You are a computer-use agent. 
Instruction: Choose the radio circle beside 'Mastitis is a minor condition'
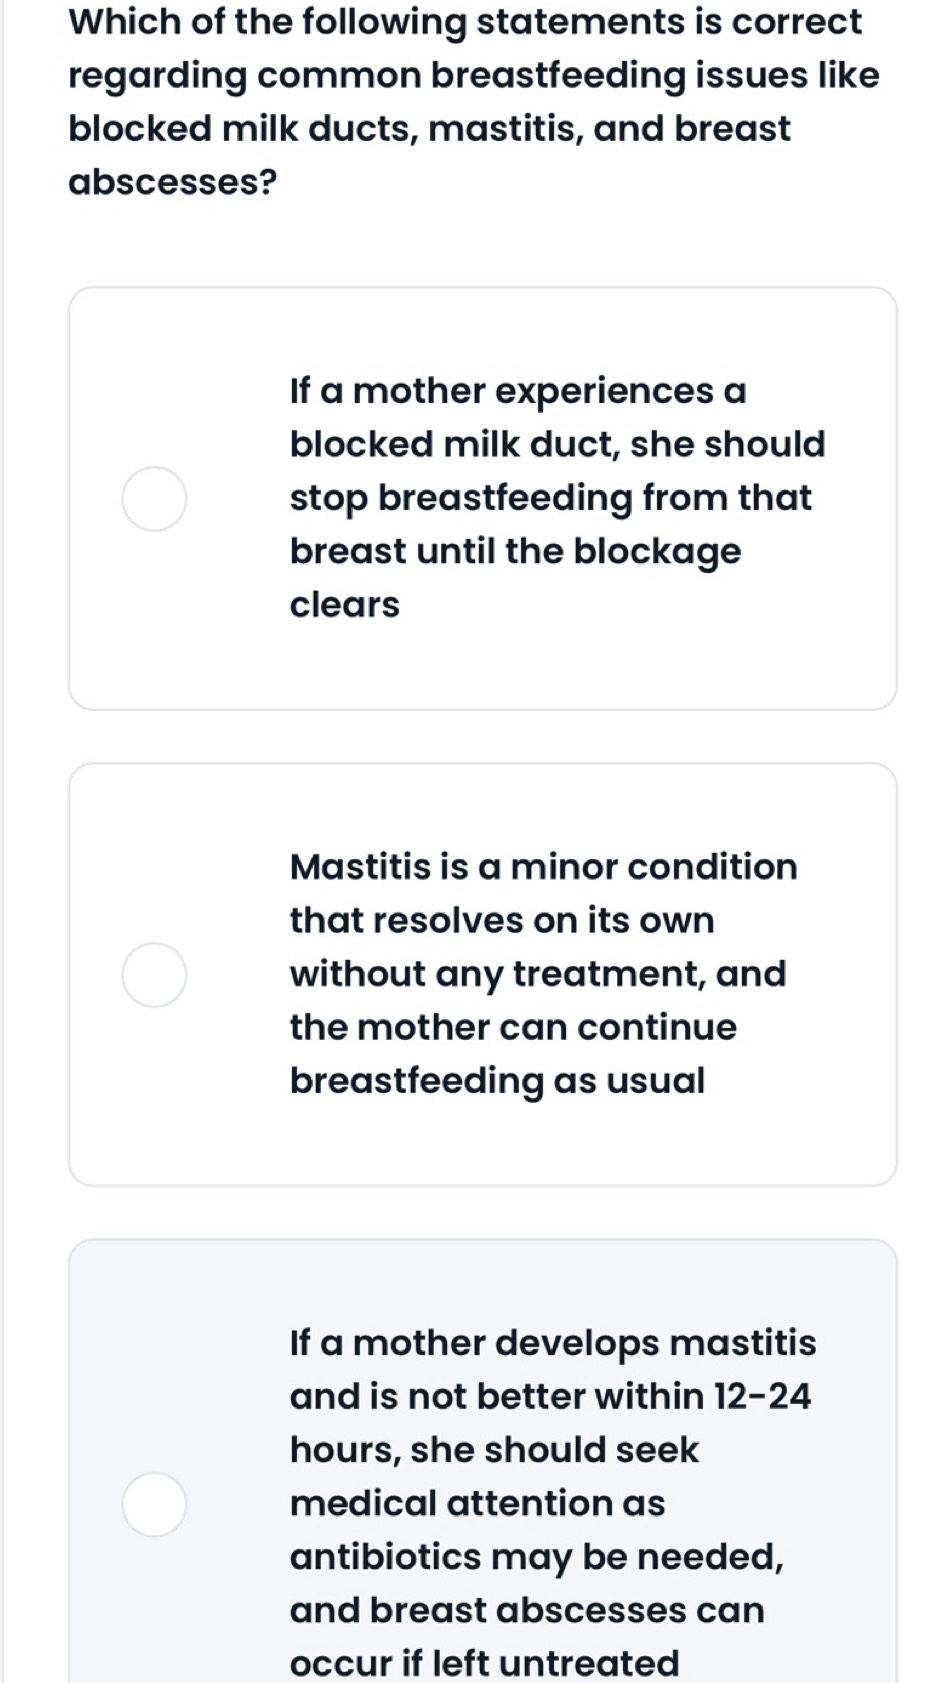pos(154,974)
